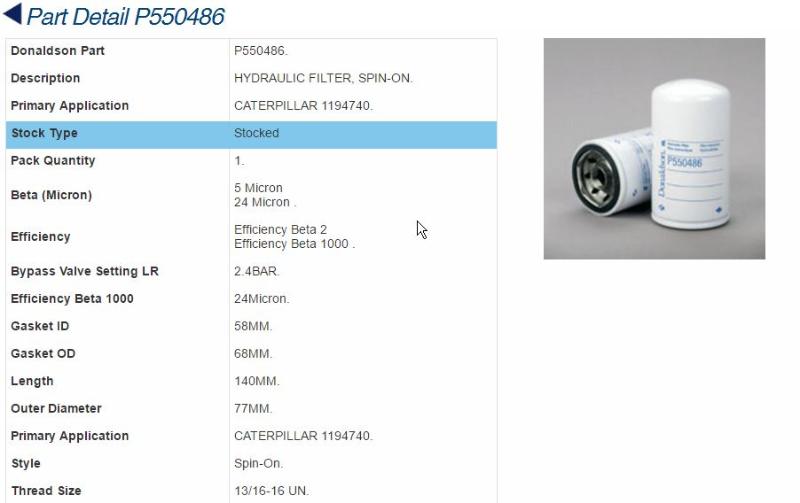800x503 pixels.
Task: Select the 2.4BAR bypass valve value
Action: (257, 271)
